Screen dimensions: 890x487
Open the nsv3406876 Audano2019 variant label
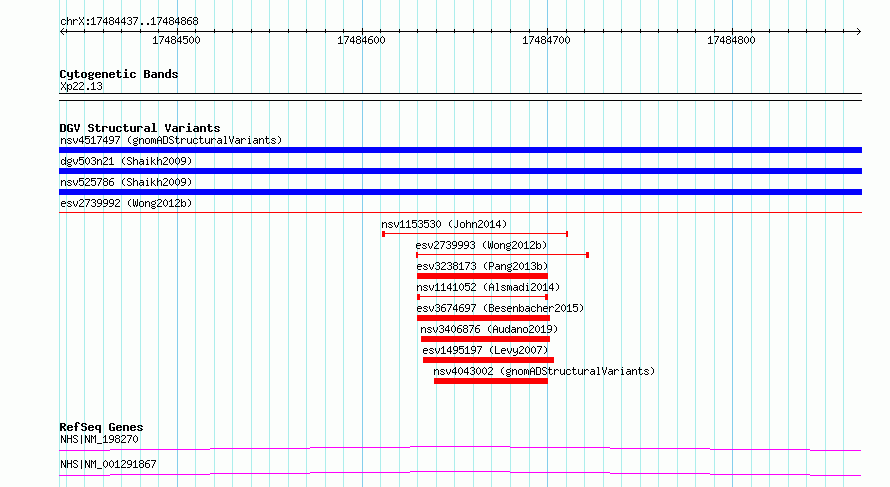point(489,329)
